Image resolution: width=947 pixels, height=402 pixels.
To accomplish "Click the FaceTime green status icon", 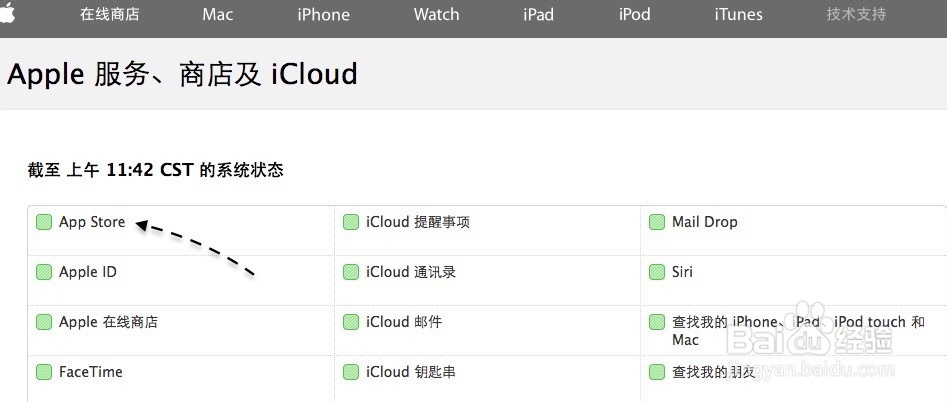I will coord(43,372).
